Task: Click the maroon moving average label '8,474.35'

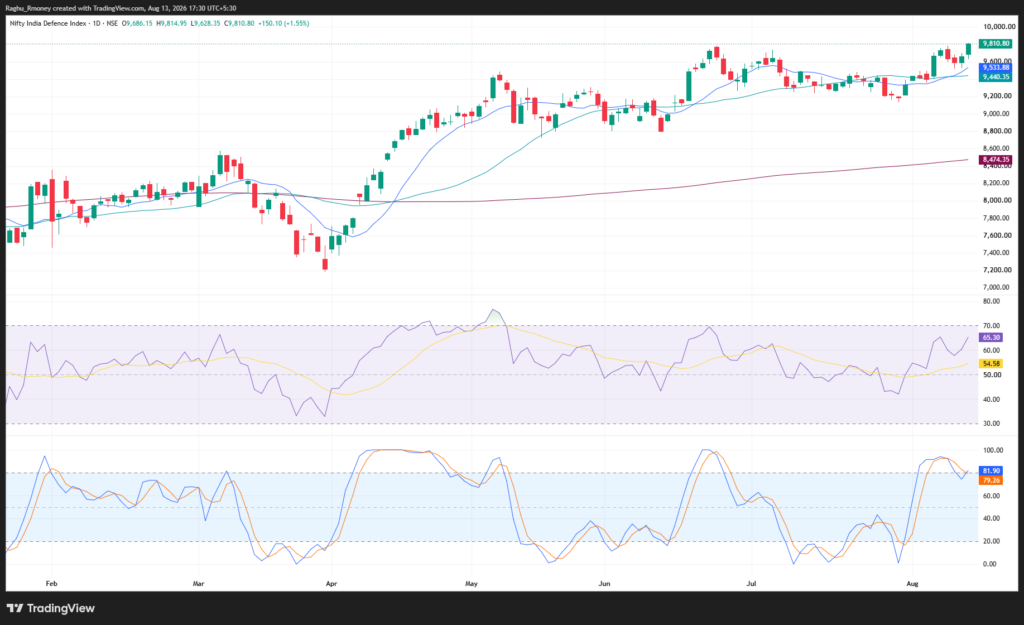Action: pyautogui.click(x=996, y=159)
